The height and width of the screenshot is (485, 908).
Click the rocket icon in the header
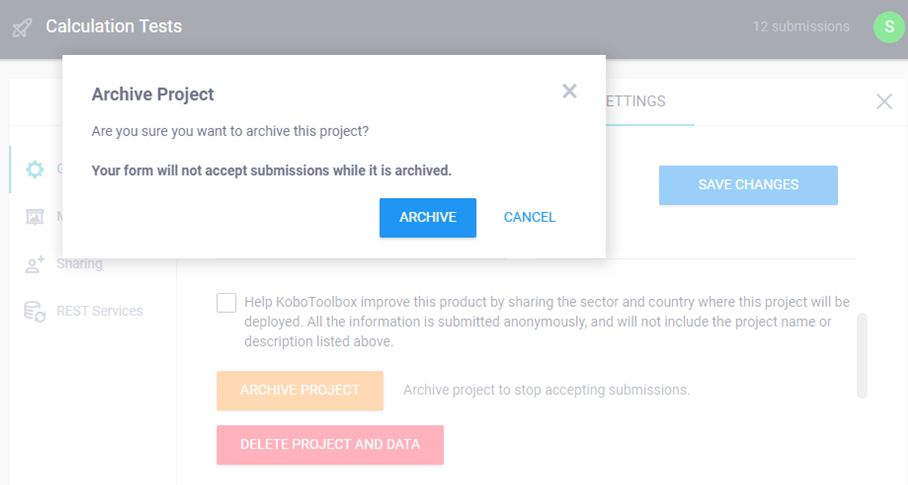[x=22, y=27]
